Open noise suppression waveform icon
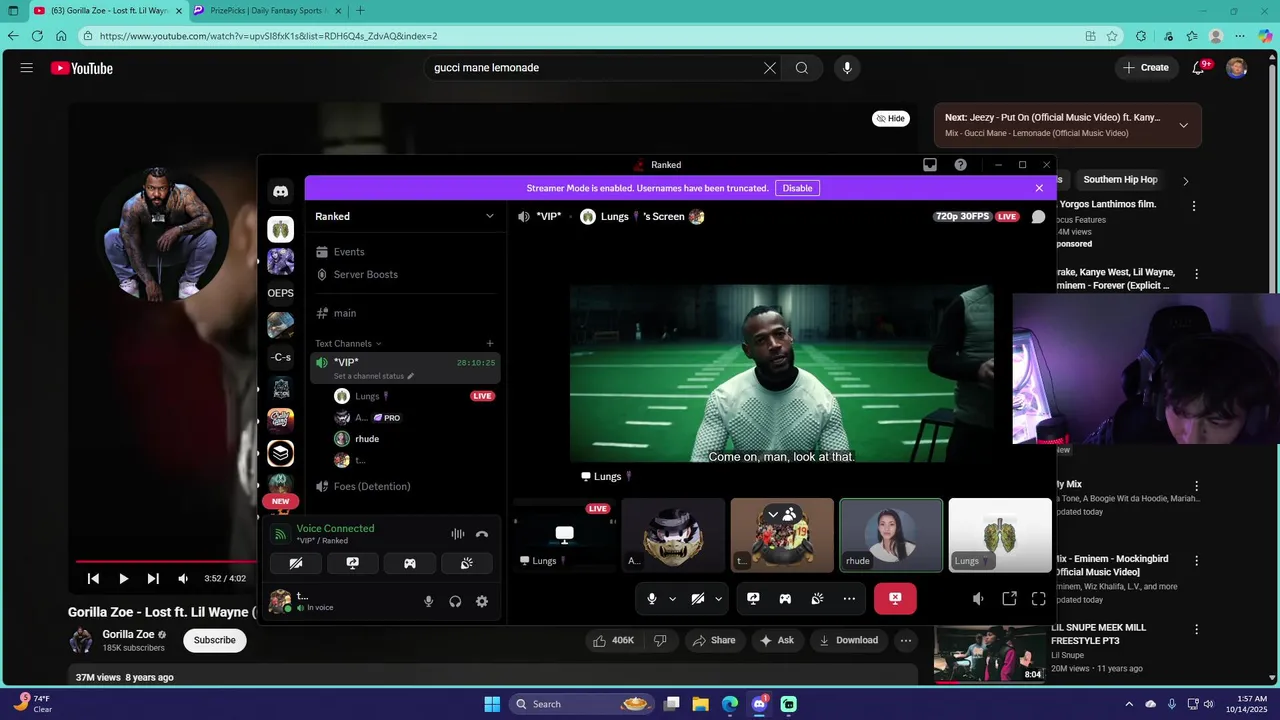This screenshot has width=1280, height=720. pyautogui.click(x=458, y=534)
